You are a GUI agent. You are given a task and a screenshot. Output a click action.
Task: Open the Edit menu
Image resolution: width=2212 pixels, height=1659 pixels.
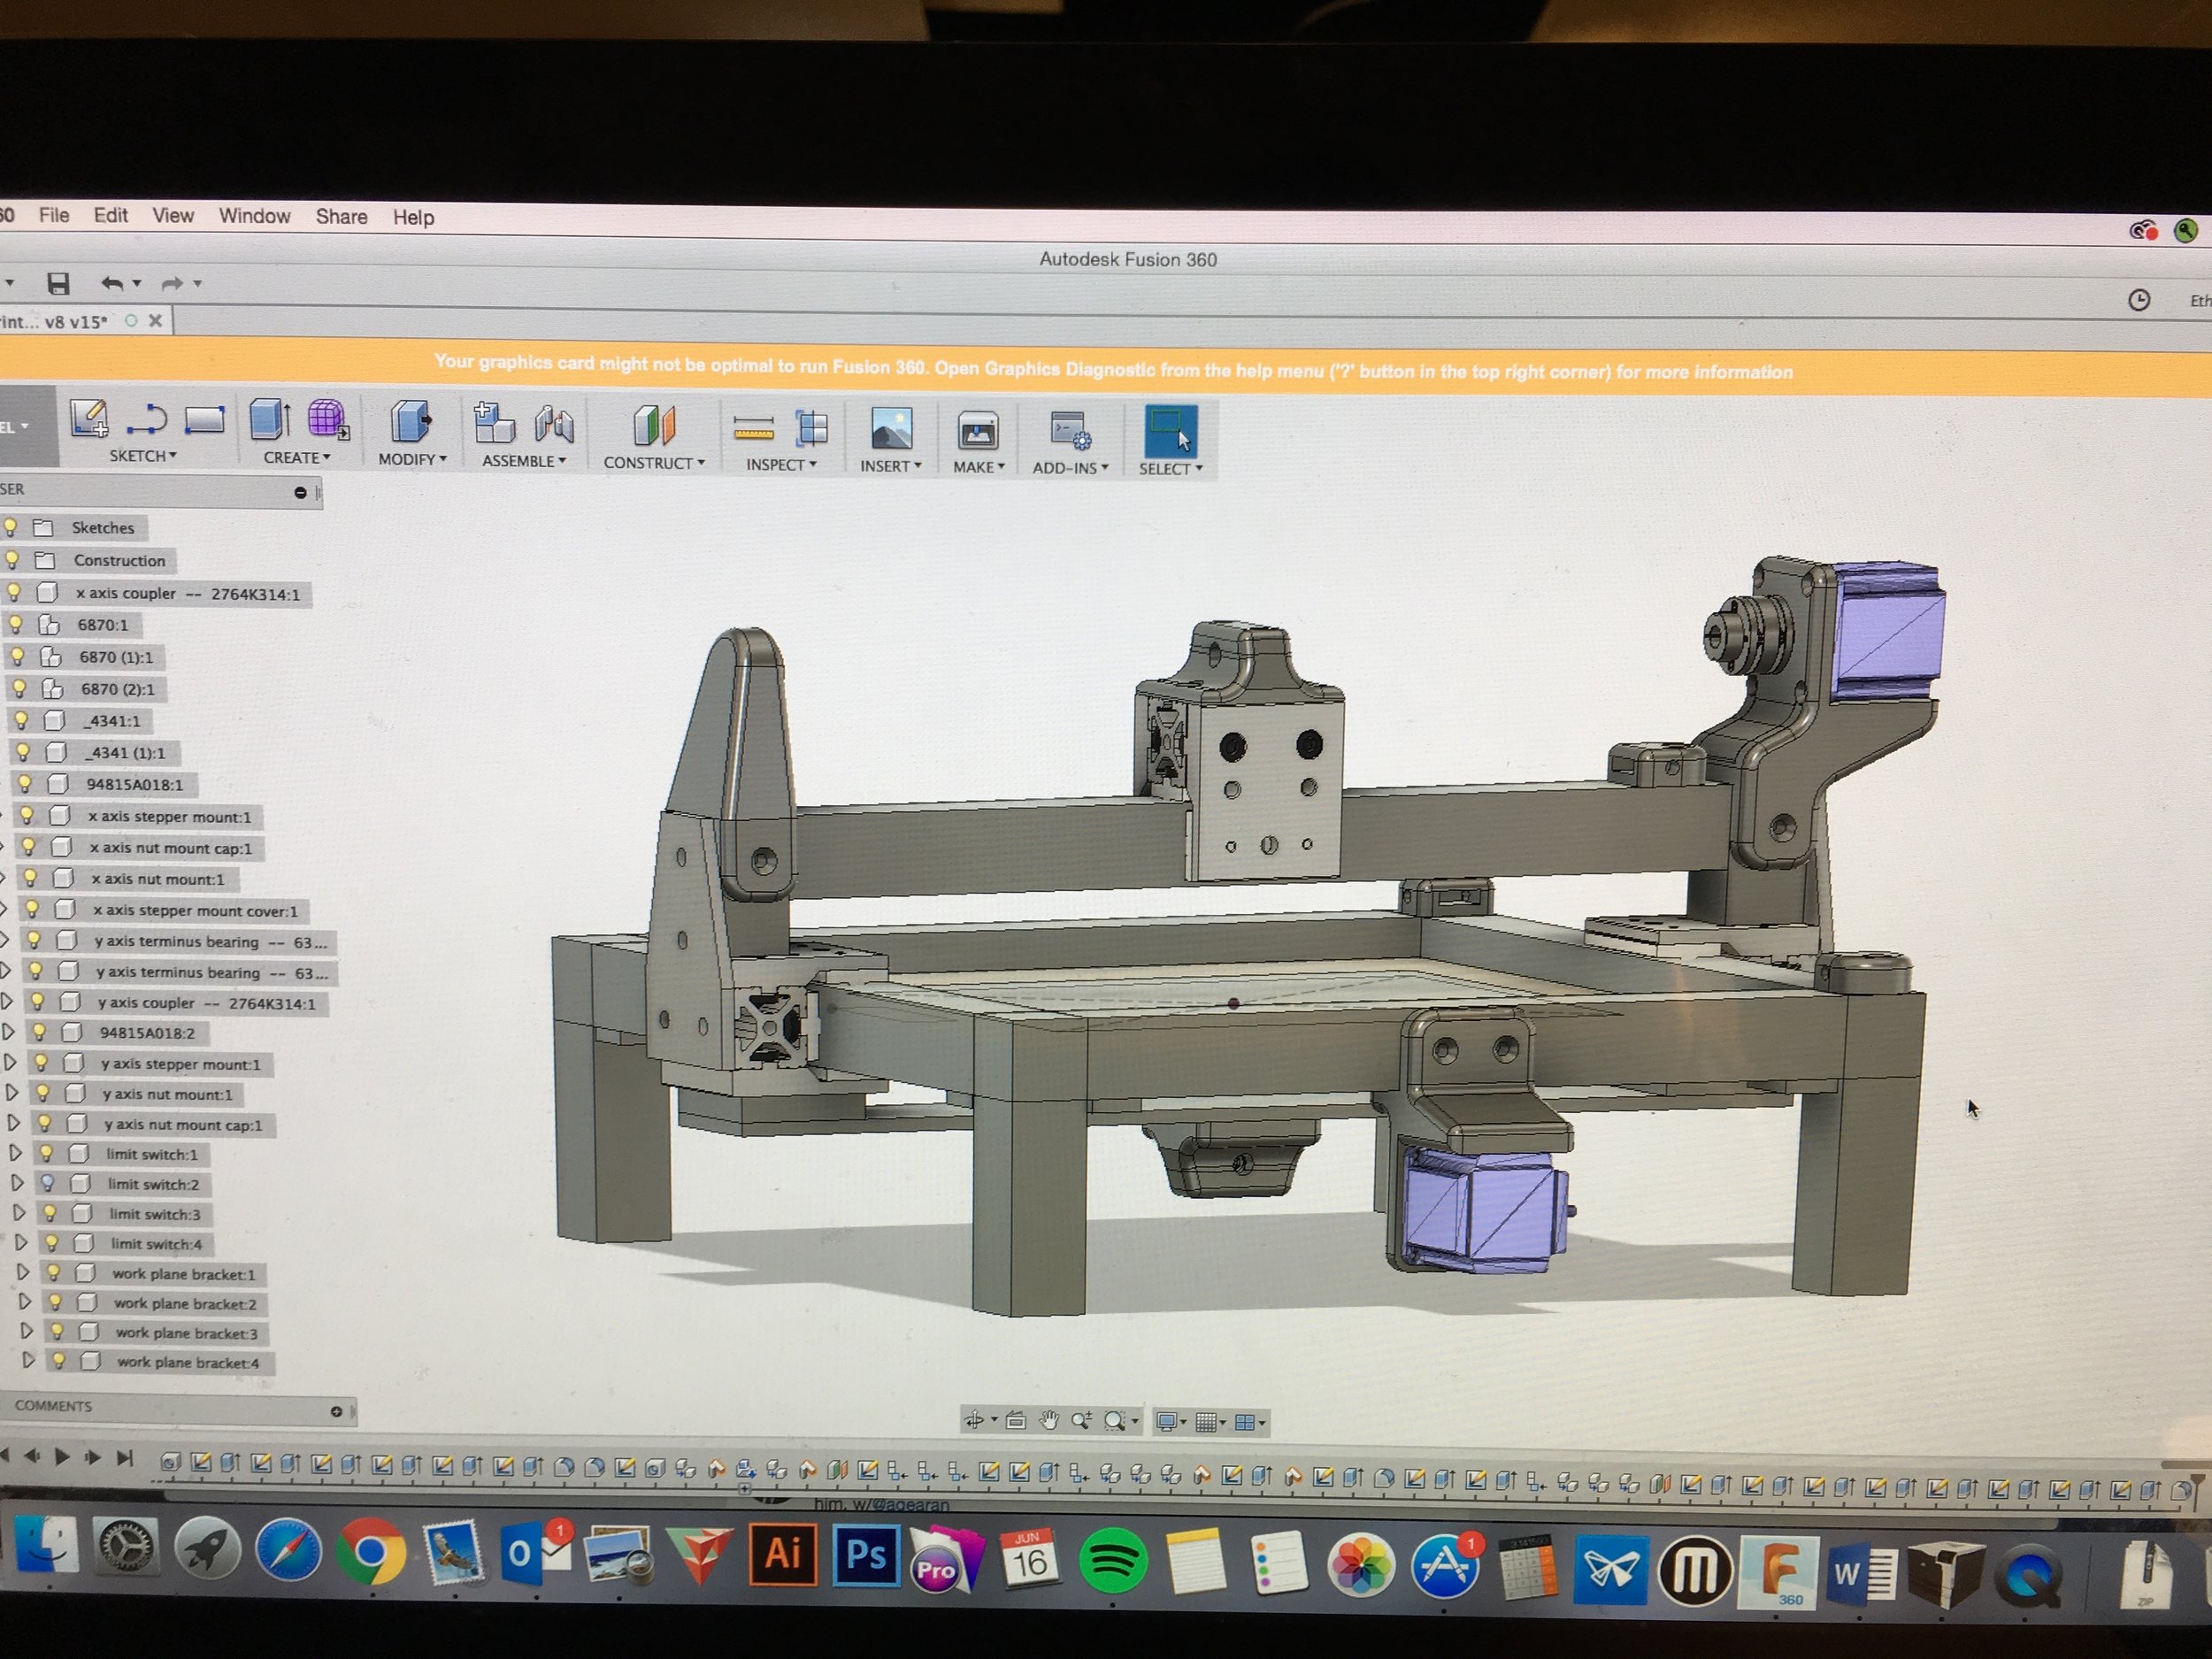pyautogui.click(x=111, y=215)
